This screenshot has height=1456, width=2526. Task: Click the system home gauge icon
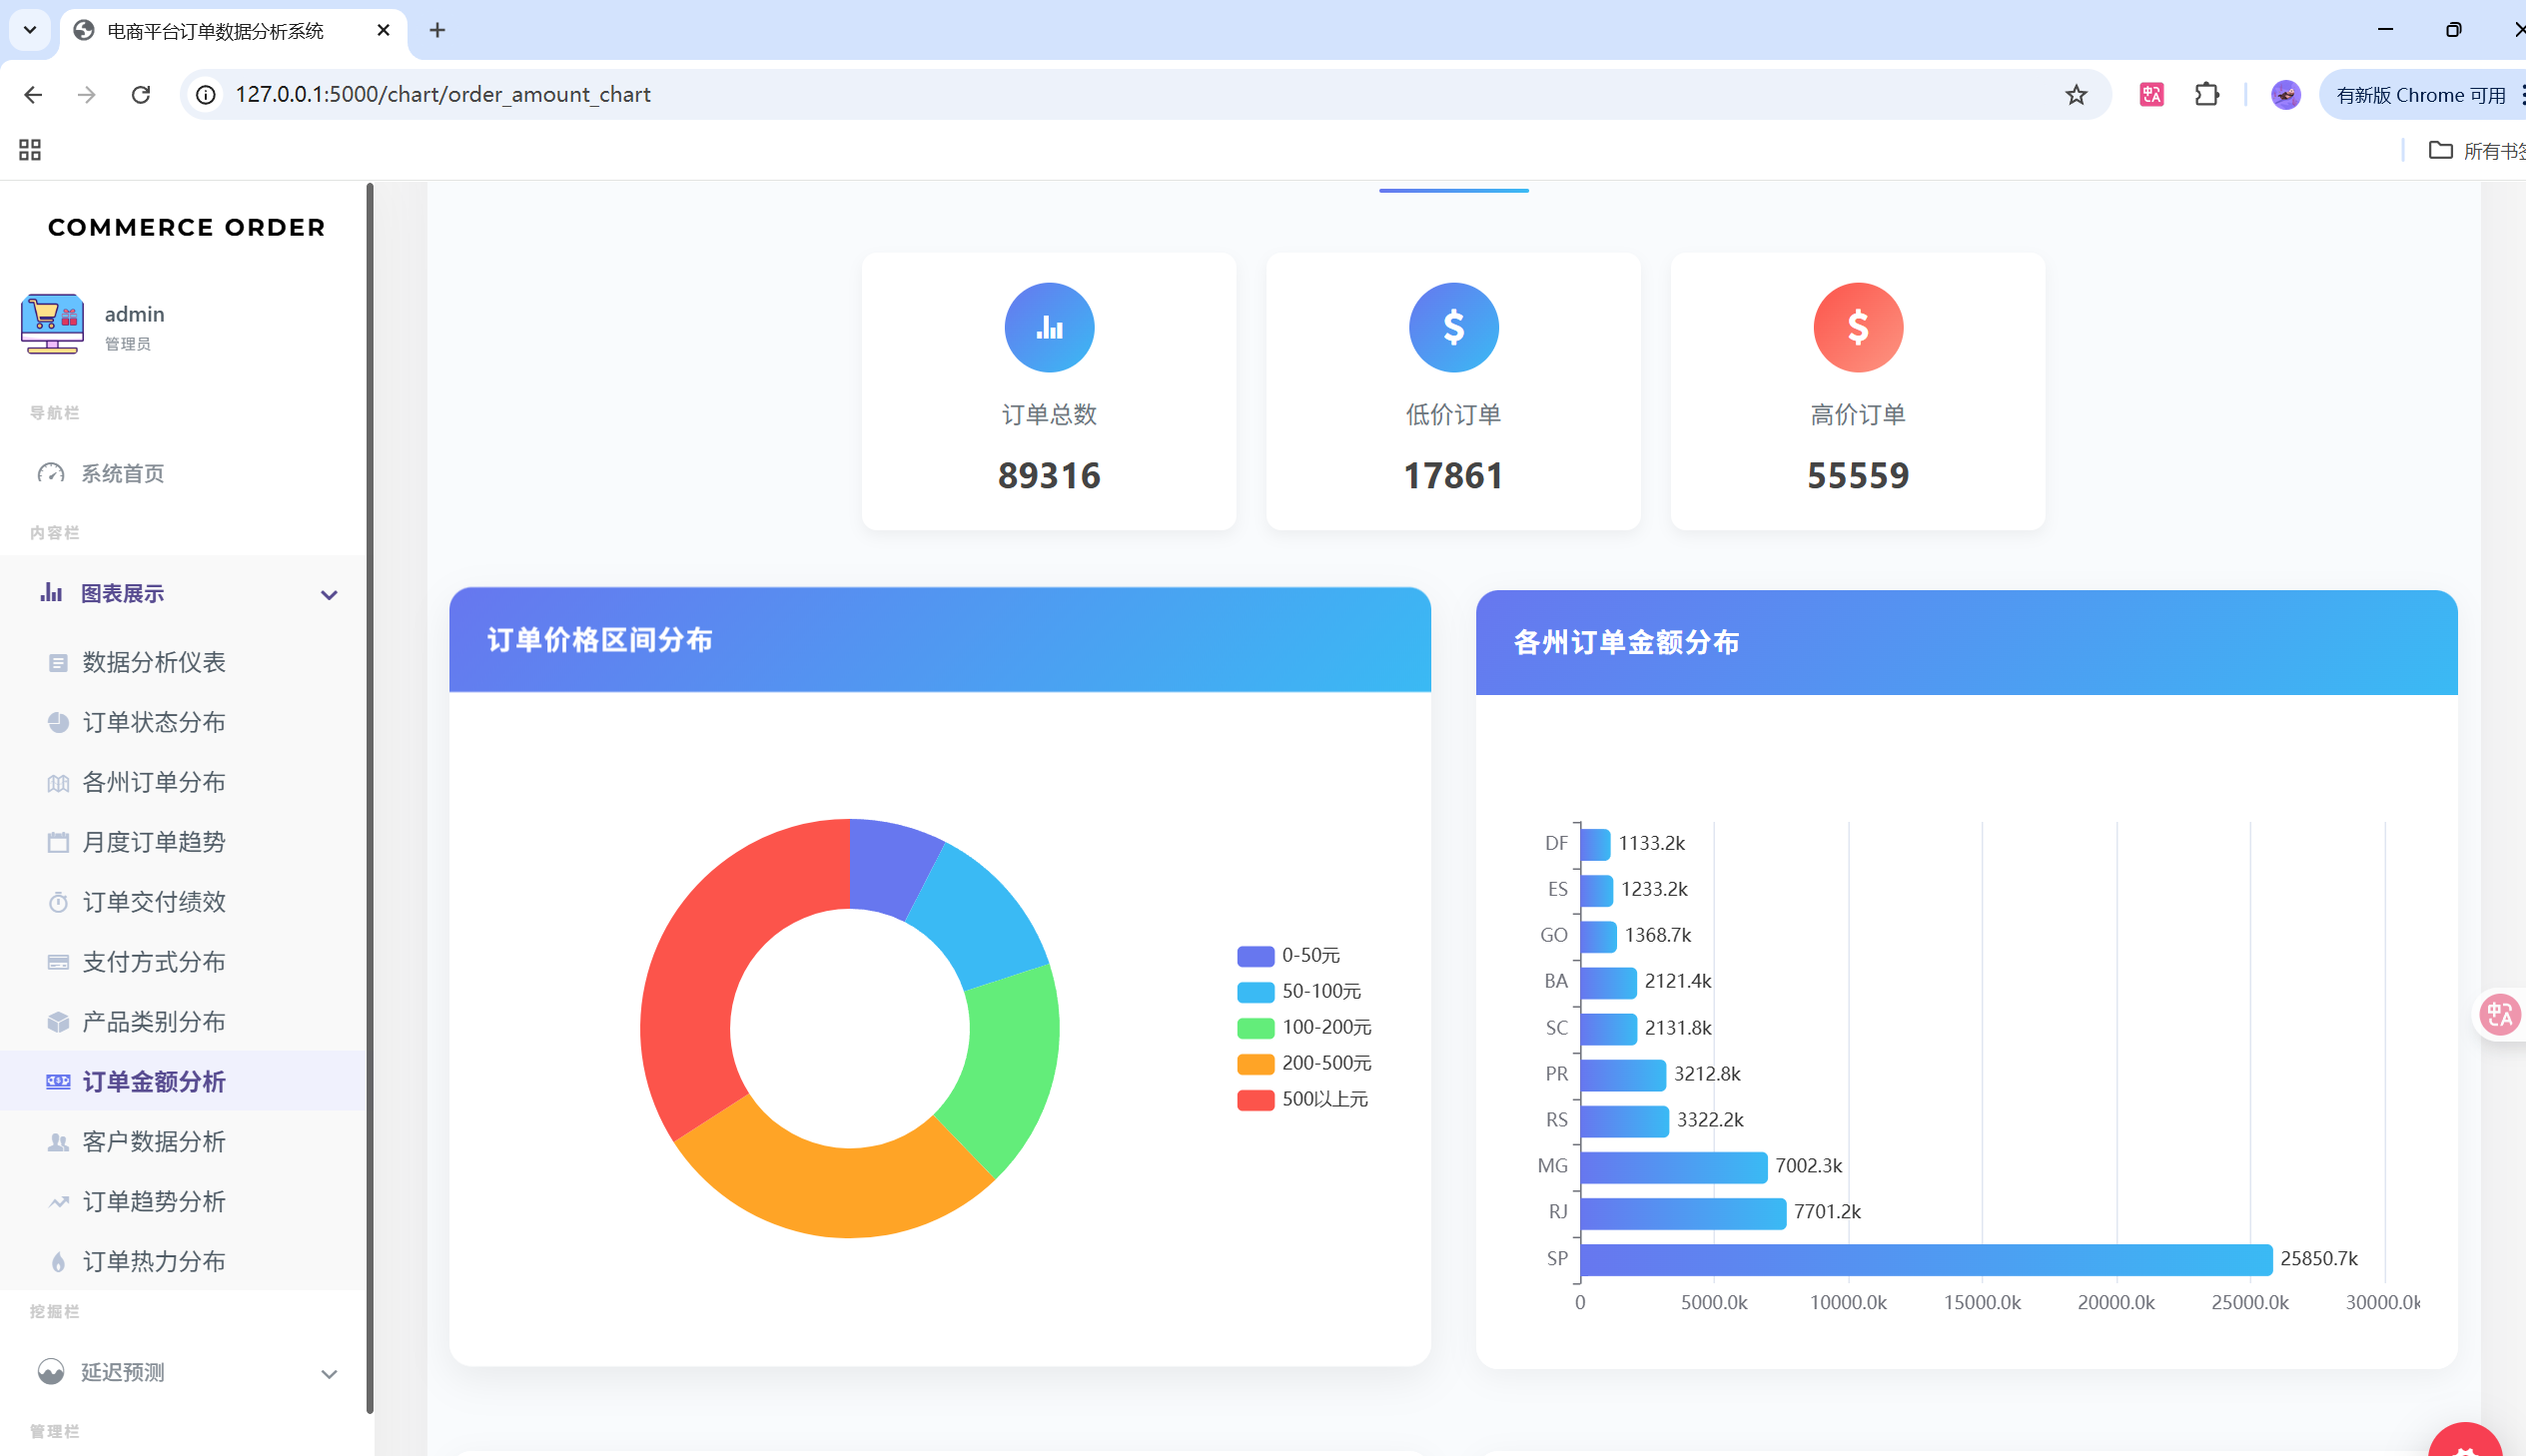click(x=51, y=473)
